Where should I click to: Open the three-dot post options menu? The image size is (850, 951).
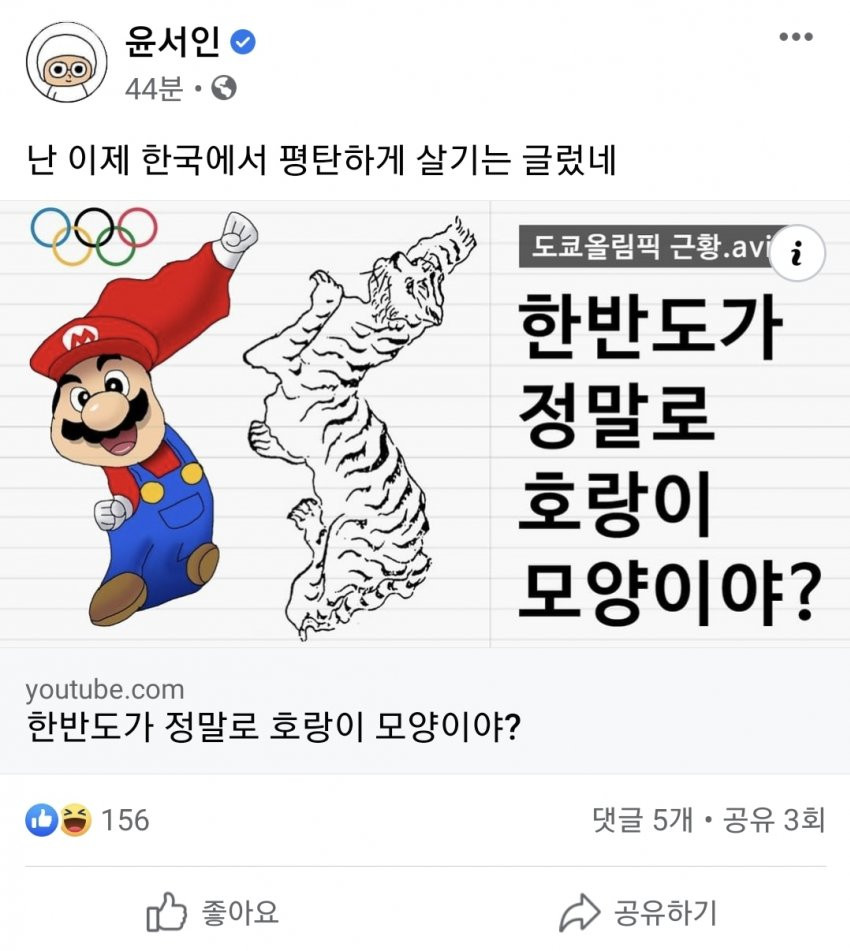(x=795, y=37)
